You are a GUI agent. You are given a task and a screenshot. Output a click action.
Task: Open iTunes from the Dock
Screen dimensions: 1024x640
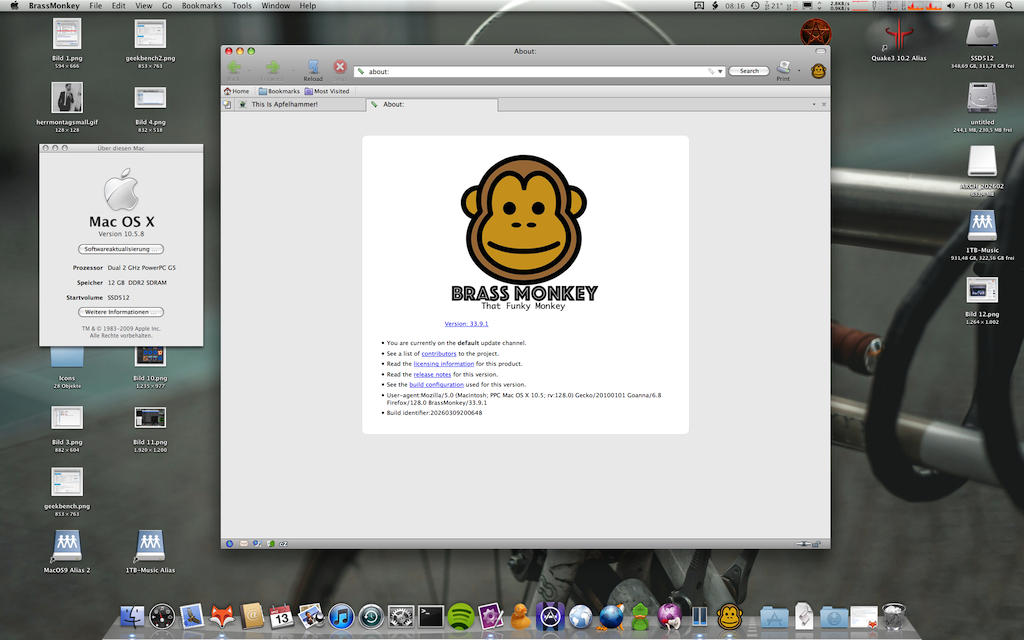click(x=341, y=617)
